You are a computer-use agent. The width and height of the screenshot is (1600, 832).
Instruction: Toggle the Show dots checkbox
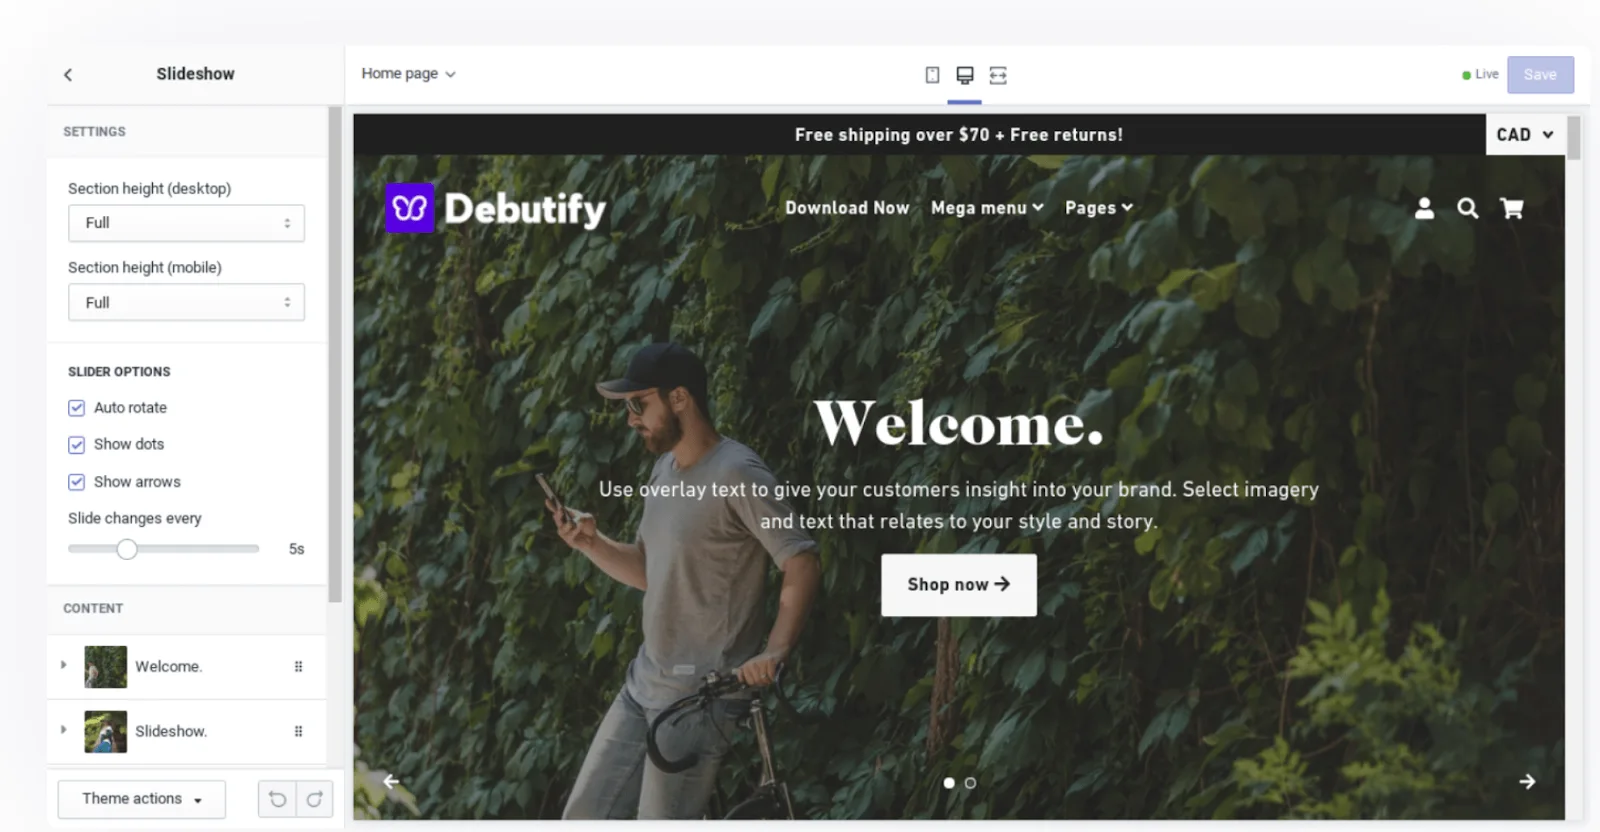(x=76, y=445)
